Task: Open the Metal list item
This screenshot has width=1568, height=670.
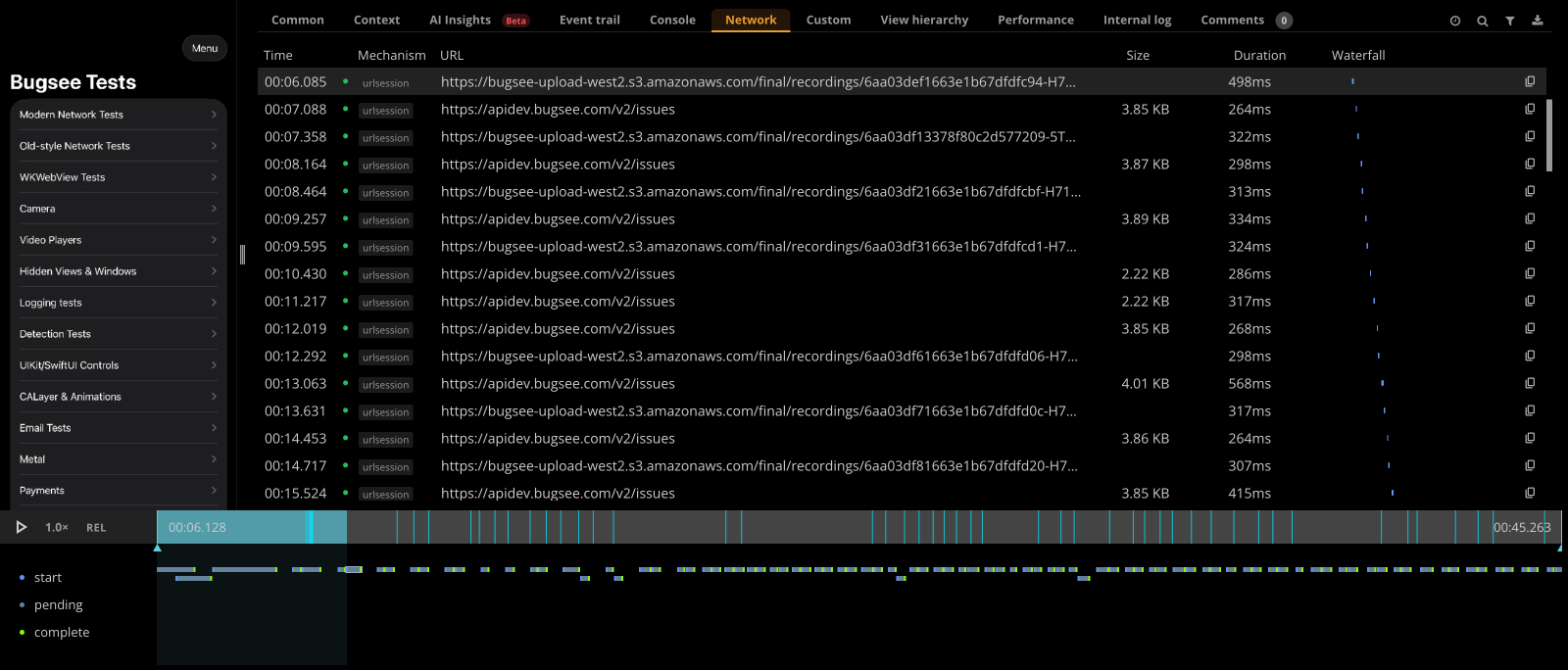Action: pos(119,459)
